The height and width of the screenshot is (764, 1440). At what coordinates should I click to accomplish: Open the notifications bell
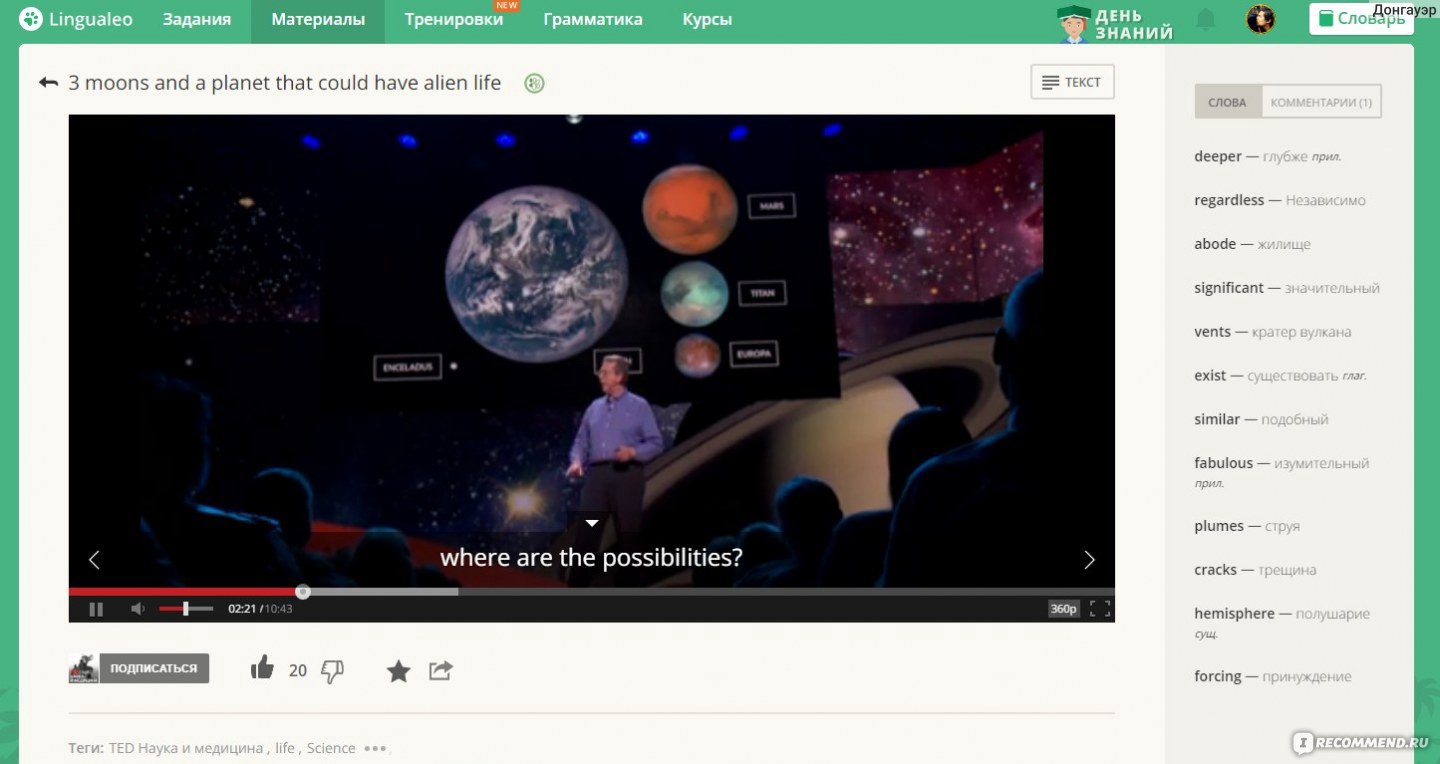(x=1206, y=19)
